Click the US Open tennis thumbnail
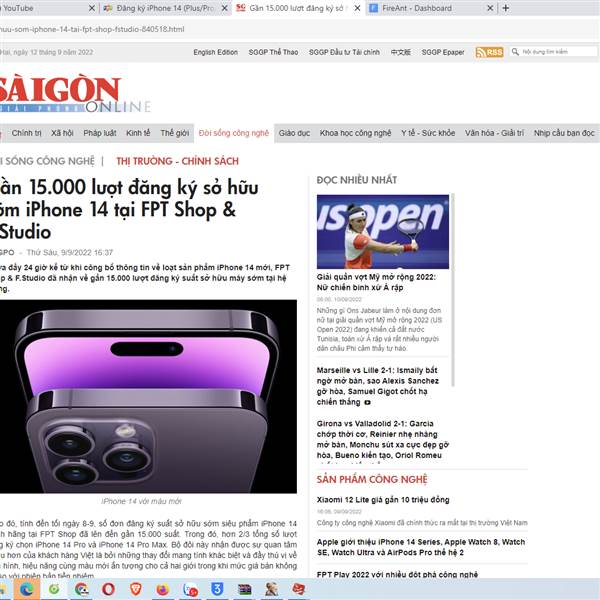 tap(383, 232)
